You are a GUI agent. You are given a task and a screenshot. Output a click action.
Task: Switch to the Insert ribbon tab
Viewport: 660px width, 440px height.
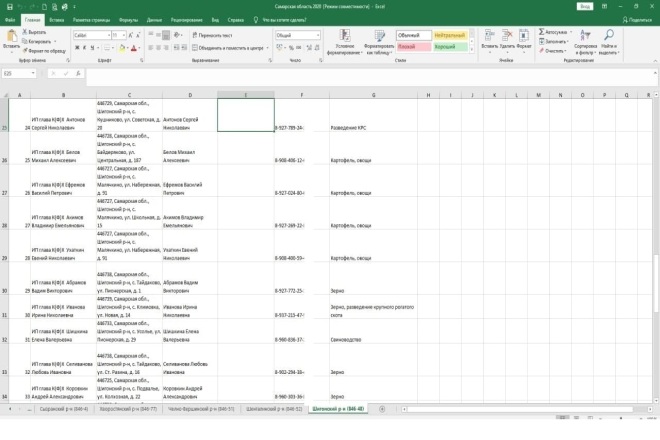(56, 20)
